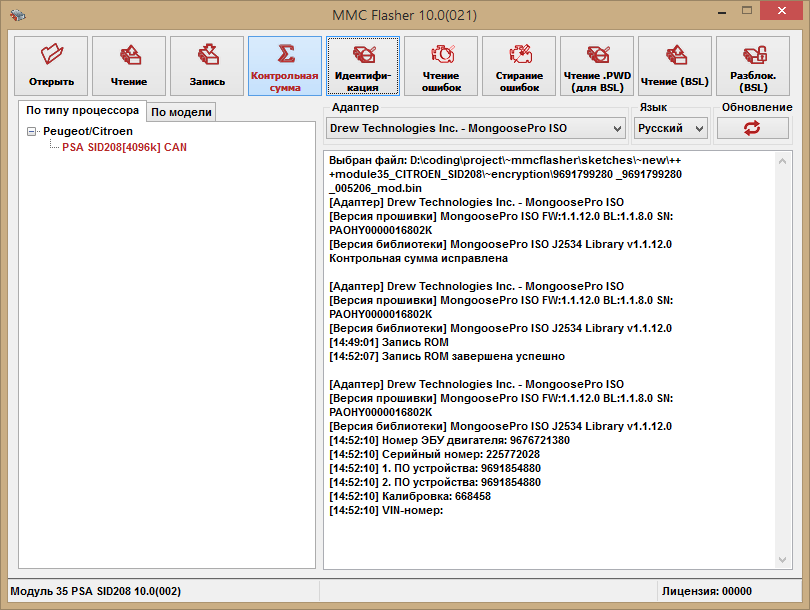Click the log scrollbar down arrow
810x610 pixels.
coord(783,559)
